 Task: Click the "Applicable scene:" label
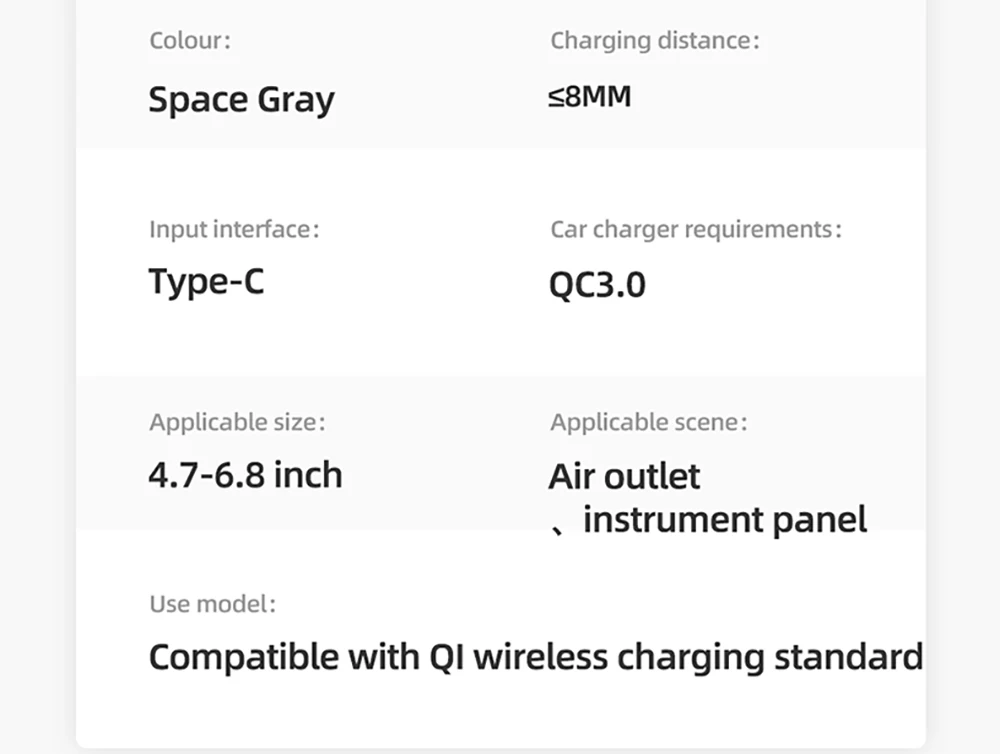pyautogui.click(x=648, y=422)
